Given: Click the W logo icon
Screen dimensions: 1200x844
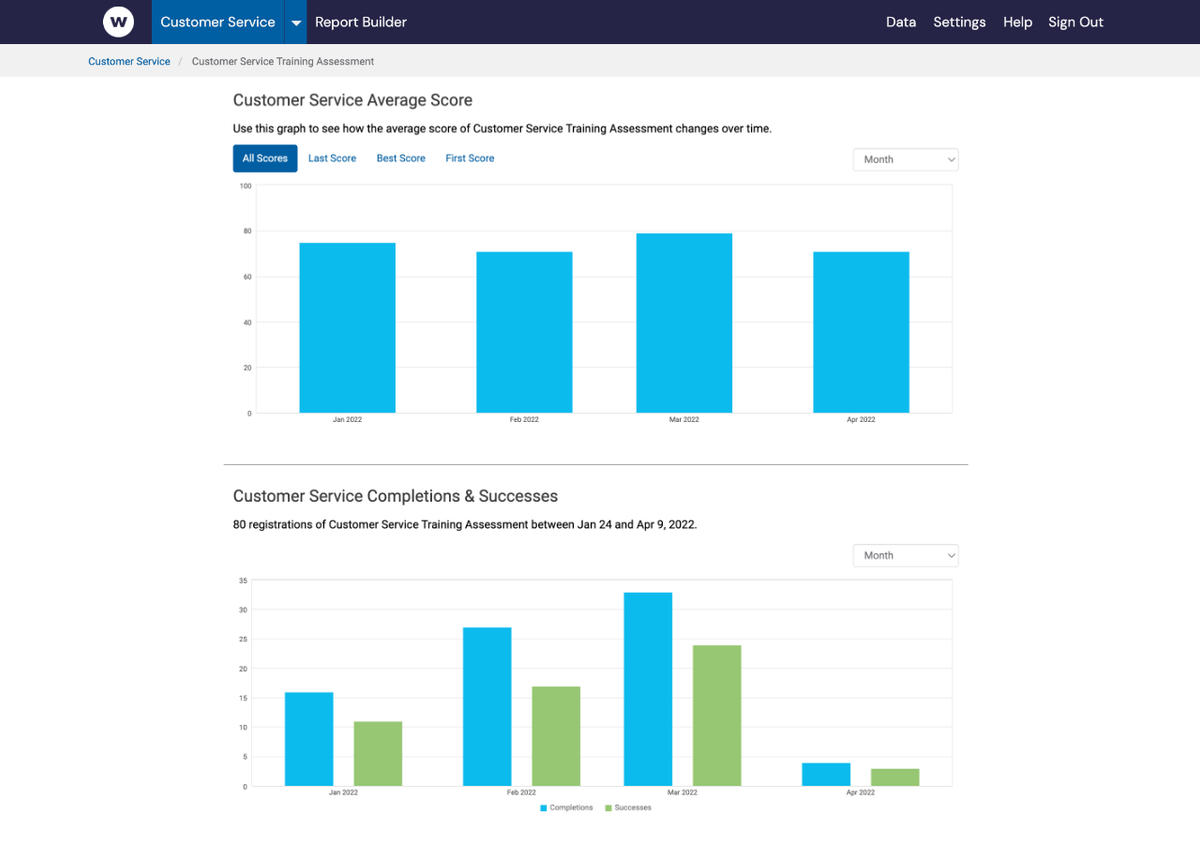Looking at the screenshot, I should click(x=118, y=21).
